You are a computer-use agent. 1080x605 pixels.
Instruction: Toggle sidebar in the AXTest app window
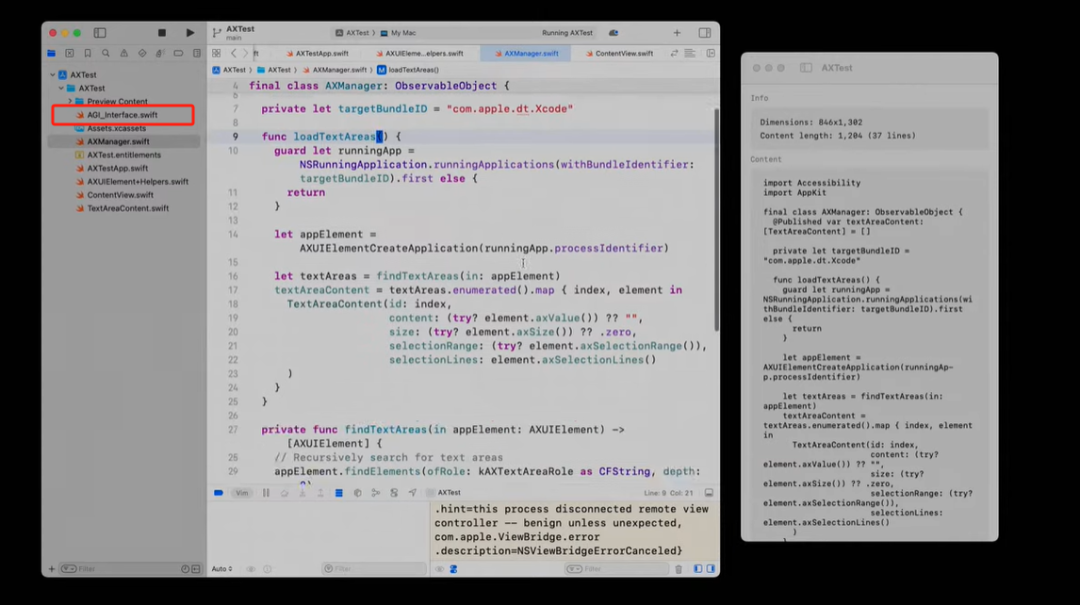tap(806, 68)
